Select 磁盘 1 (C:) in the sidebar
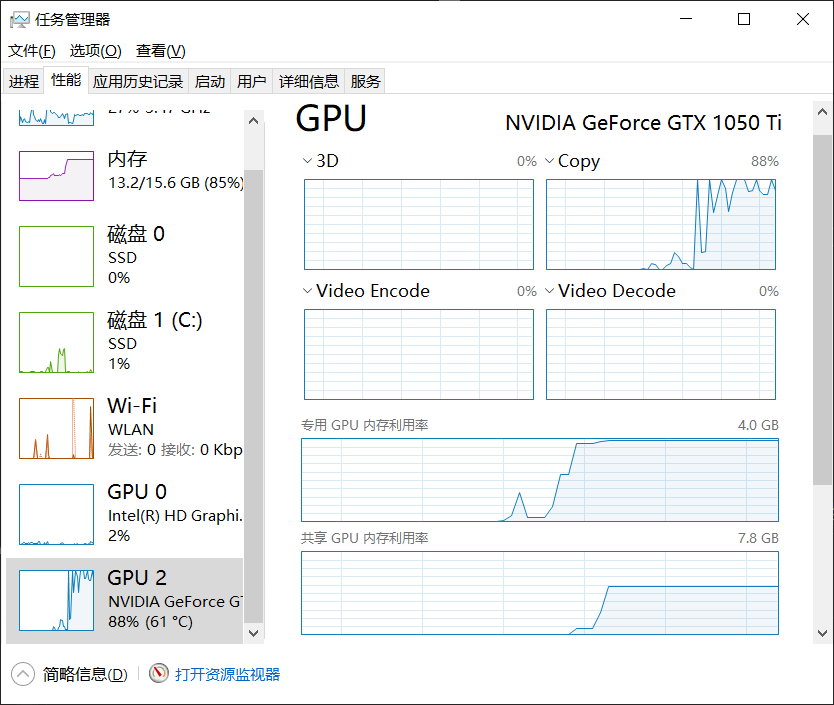The width and height of the screenshot is (834, 705). click(120, 340)
